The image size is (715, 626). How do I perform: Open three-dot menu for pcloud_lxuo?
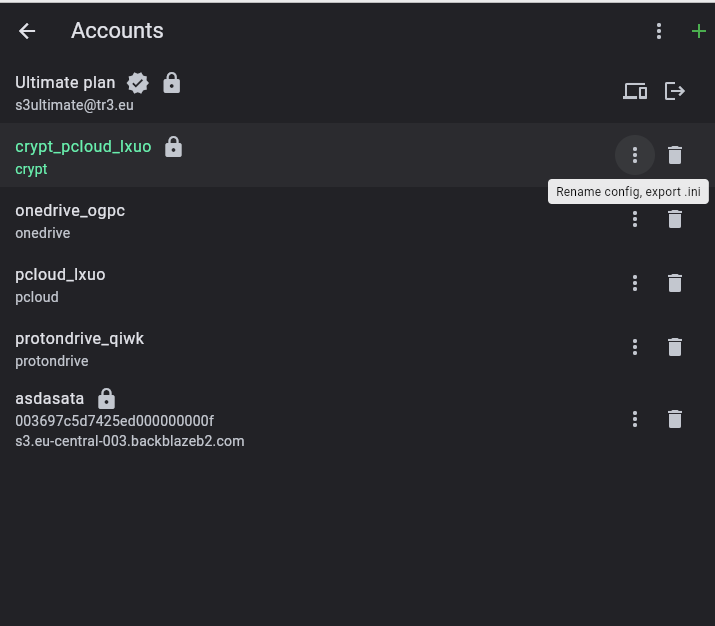click(635, 283)
